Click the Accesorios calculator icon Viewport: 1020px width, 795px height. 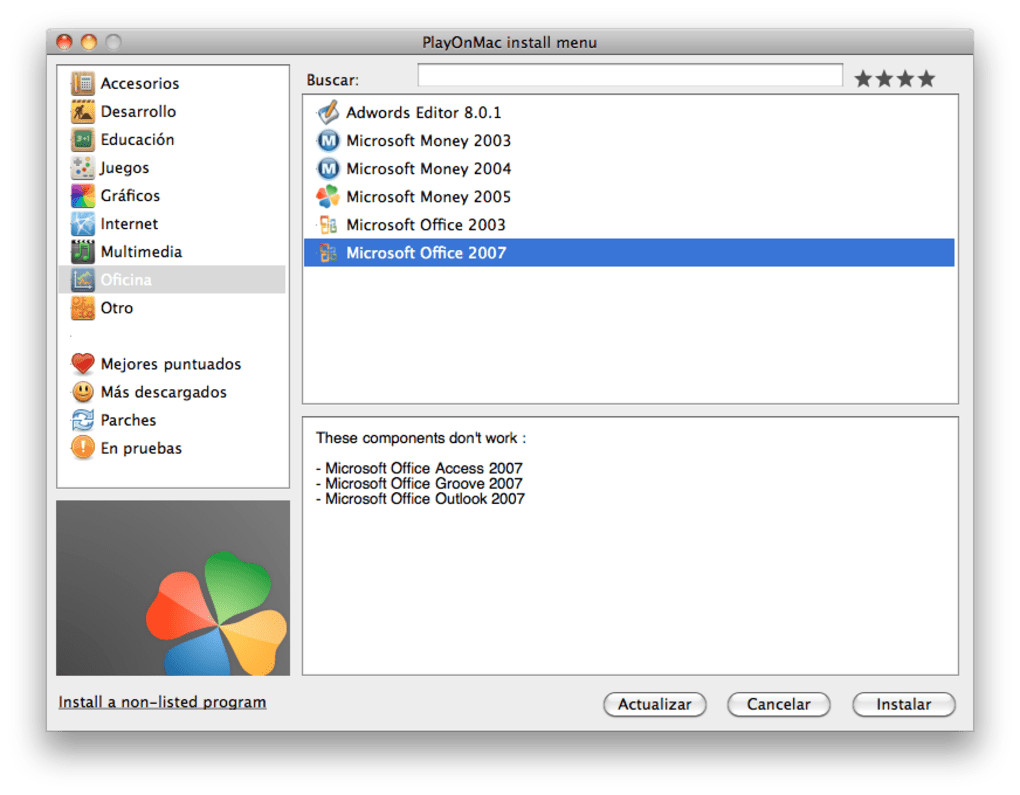pyautogui.click(x=83, y=83)
